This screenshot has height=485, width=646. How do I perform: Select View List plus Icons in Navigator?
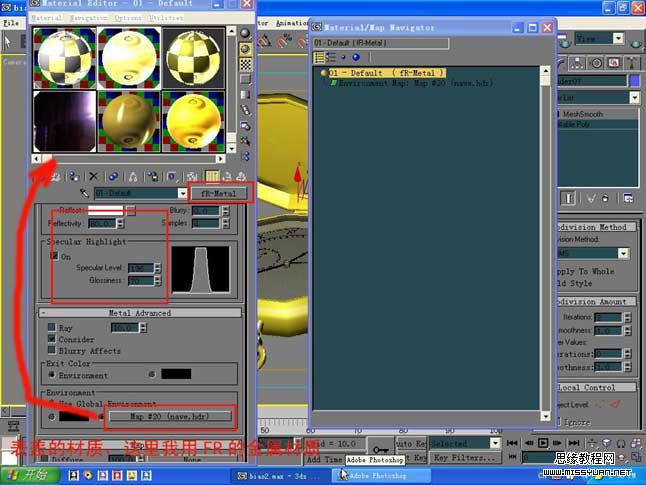tap(331, 57)
